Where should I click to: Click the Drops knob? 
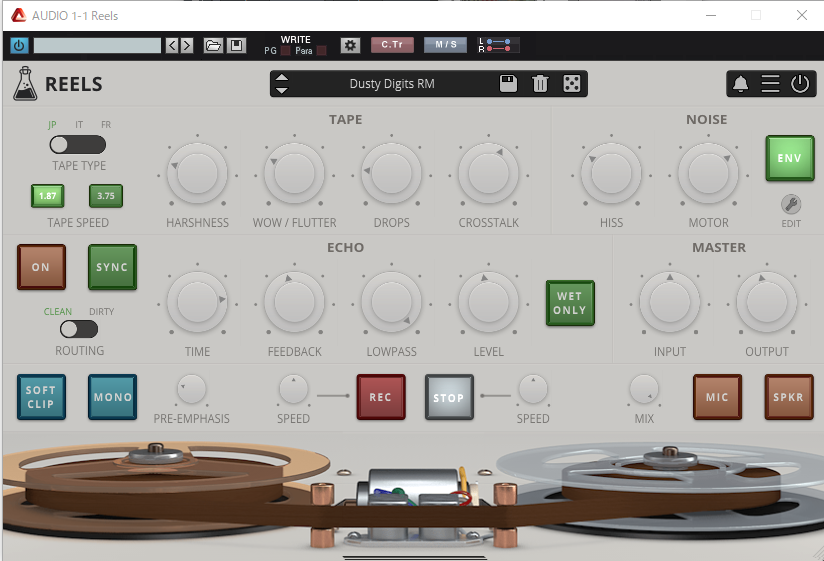(x=392, y=173)
